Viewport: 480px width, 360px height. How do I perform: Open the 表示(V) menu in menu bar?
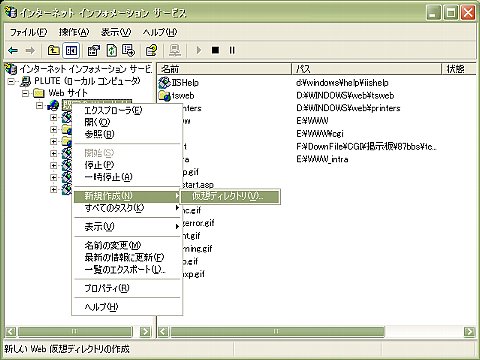click(x=116, y=32)
